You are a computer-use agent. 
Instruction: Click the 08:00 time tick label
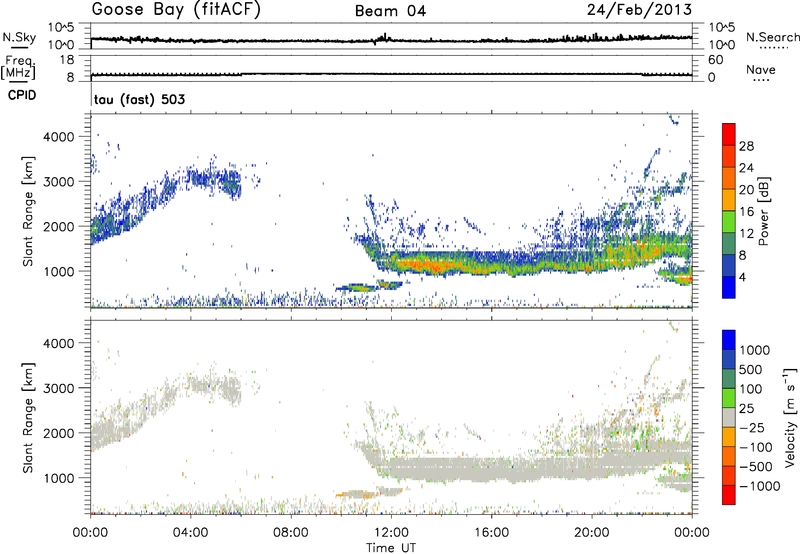coord(291,533)
